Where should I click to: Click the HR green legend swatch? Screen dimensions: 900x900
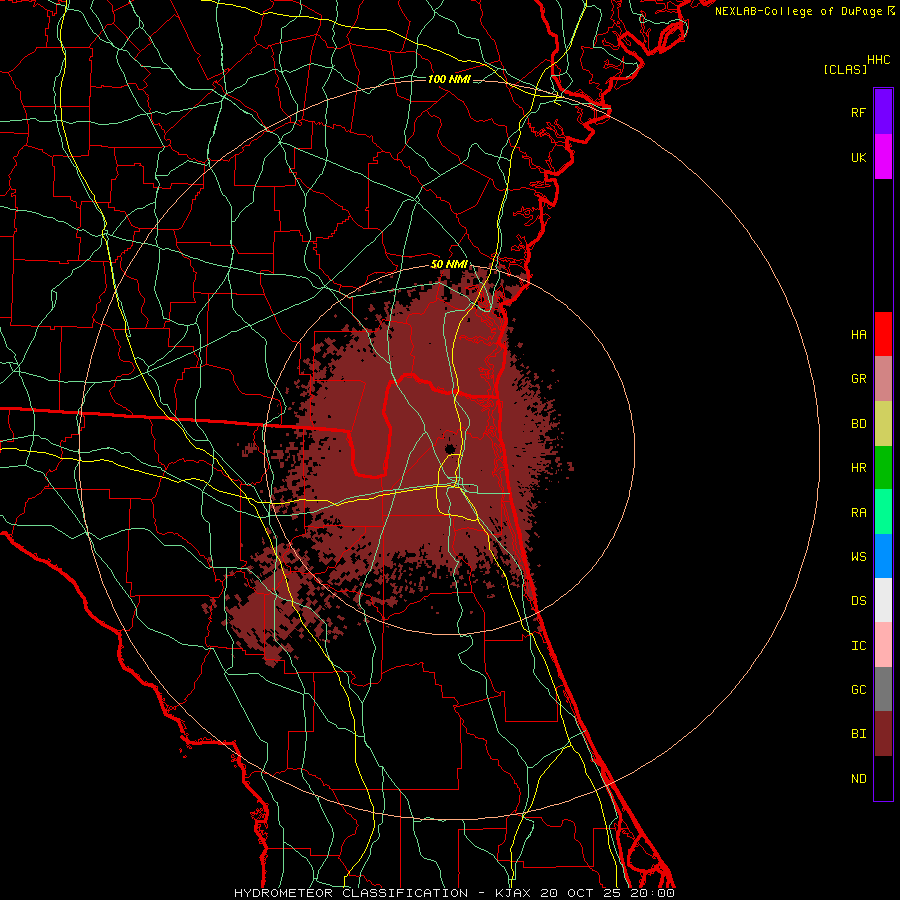coord(883,468)
